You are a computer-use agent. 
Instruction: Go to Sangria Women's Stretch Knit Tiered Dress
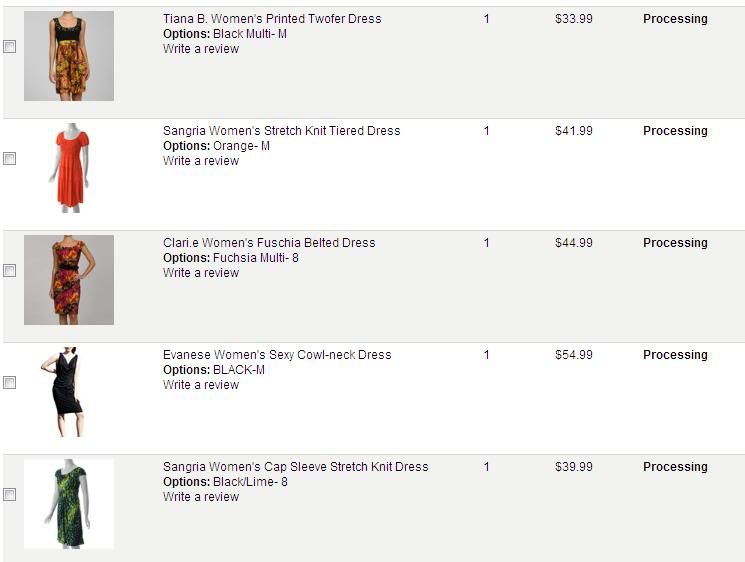point(281,131)
